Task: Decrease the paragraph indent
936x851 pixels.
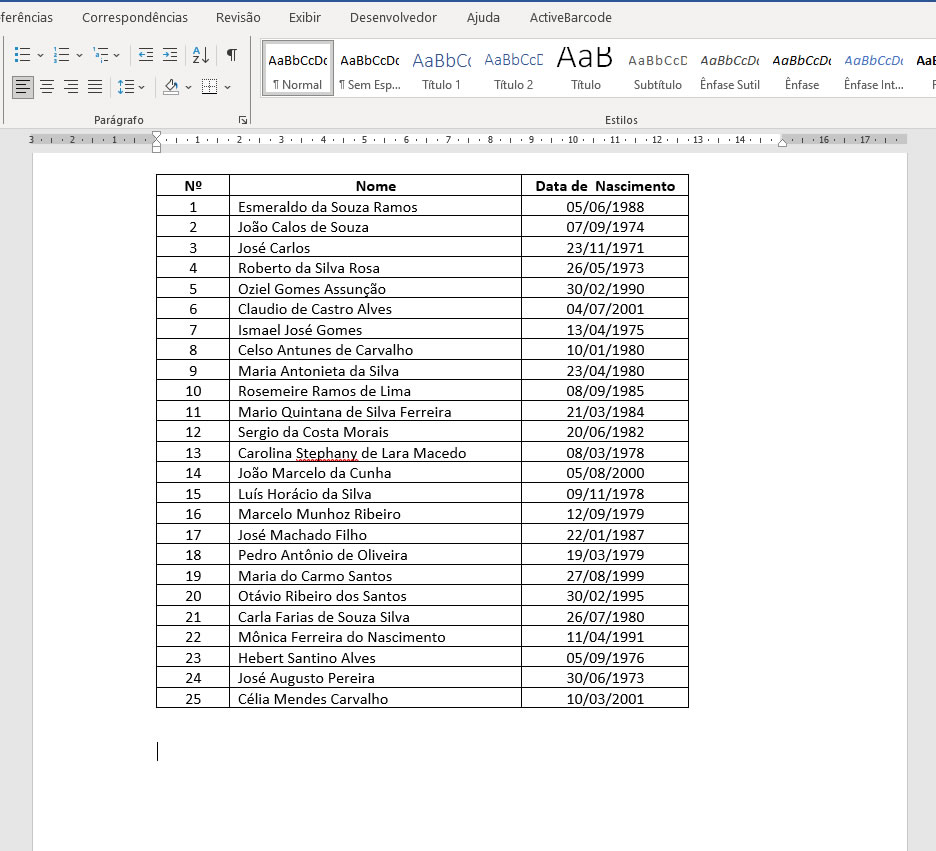Action: point(146,55)
